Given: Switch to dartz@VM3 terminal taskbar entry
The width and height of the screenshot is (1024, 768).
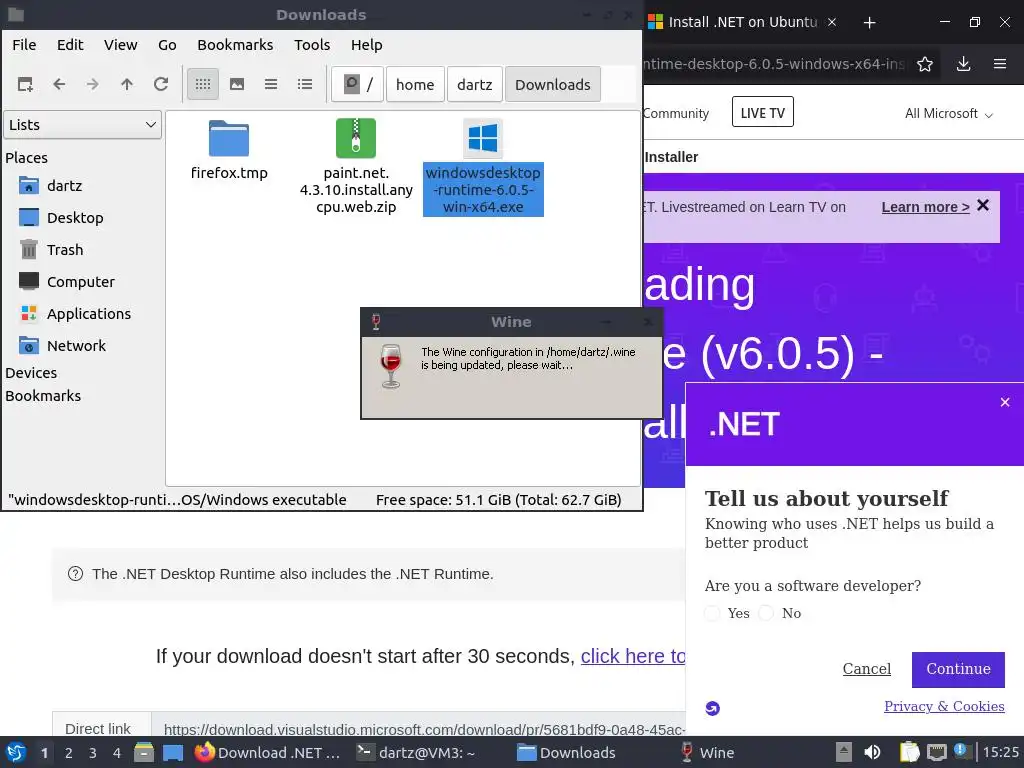Looking at the screenshot, I should click(416, 753).
